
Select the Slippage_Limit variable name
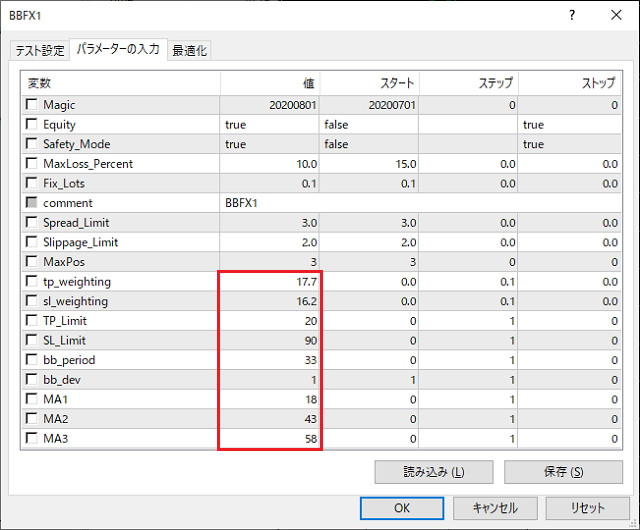pyautogui.click(x=80, y=242)
